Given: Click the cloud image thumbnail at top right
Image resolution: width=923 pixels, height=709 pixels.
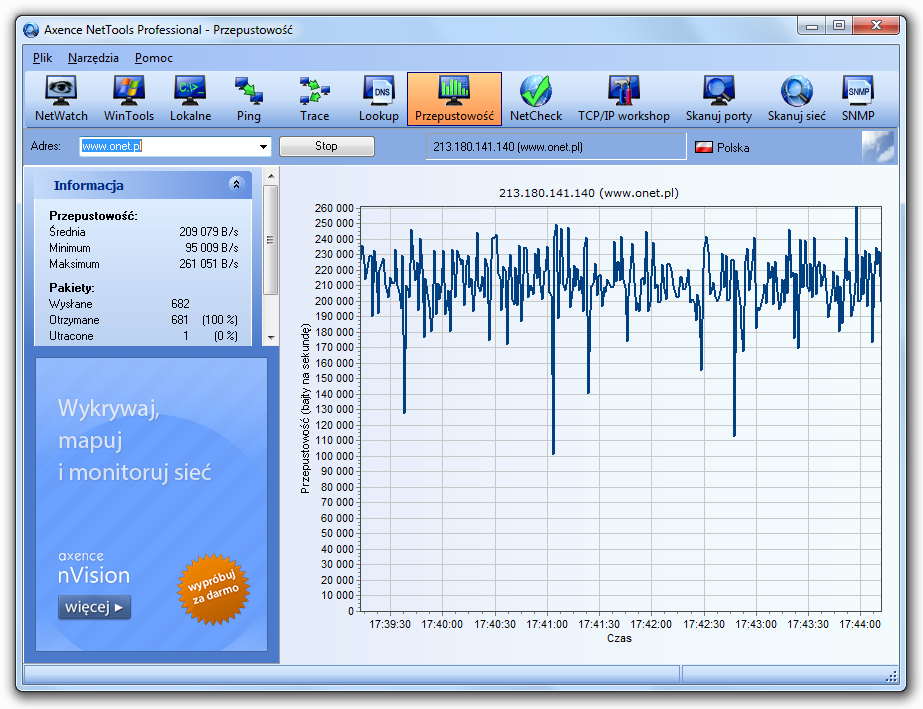Looking at the screenshot, I should (878, 147).
